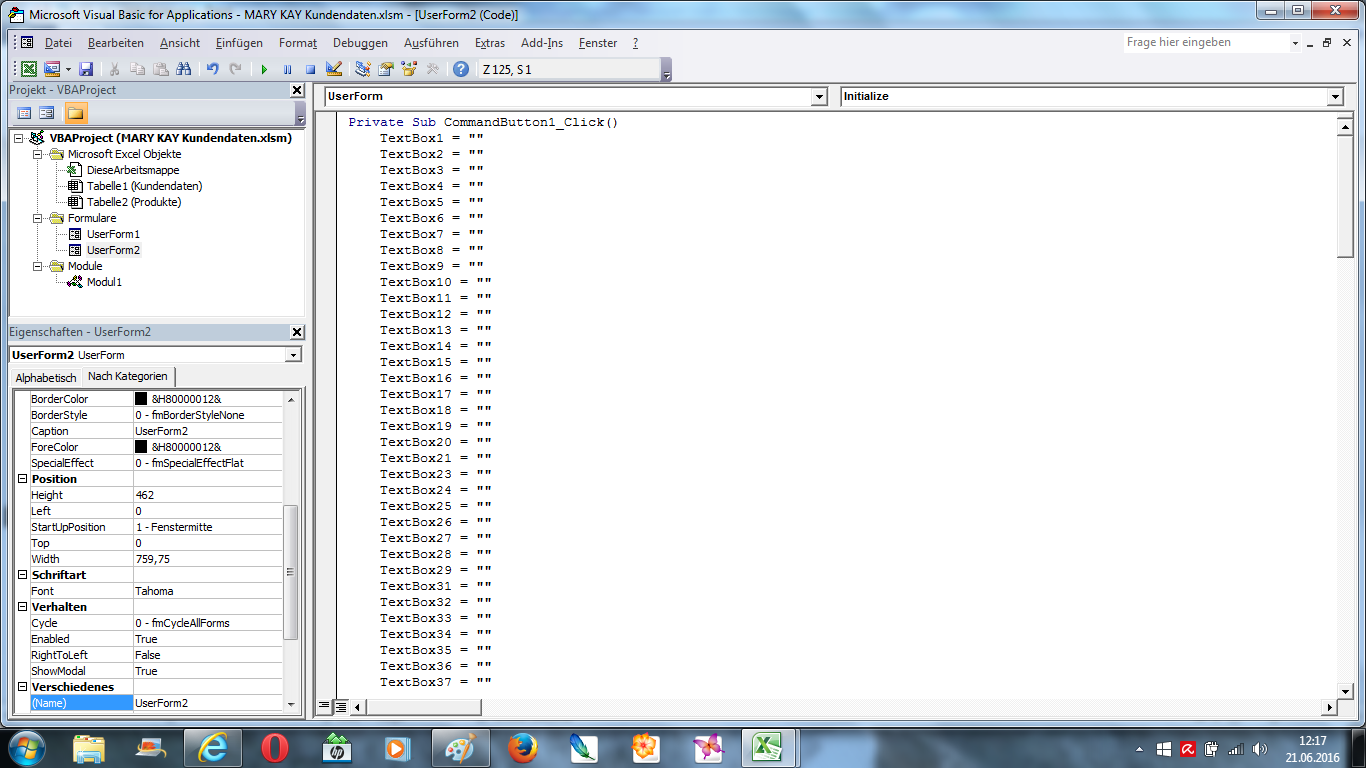Viewport: 1366px width, 768px height.
Task: Click View Code icon in Project panel
Action: click(x=25, y=113)
